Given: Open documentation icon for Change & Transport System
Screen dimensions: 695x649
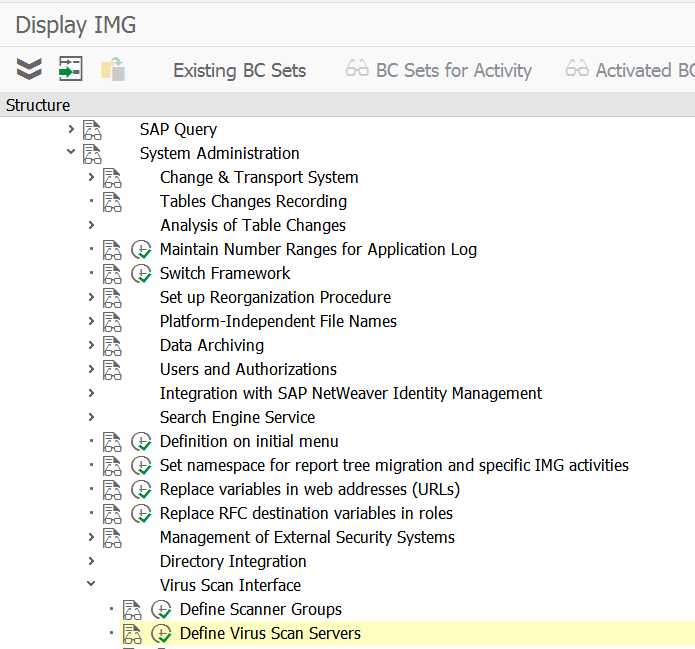Looking at the screenshot, I should [x=112, y=178].
